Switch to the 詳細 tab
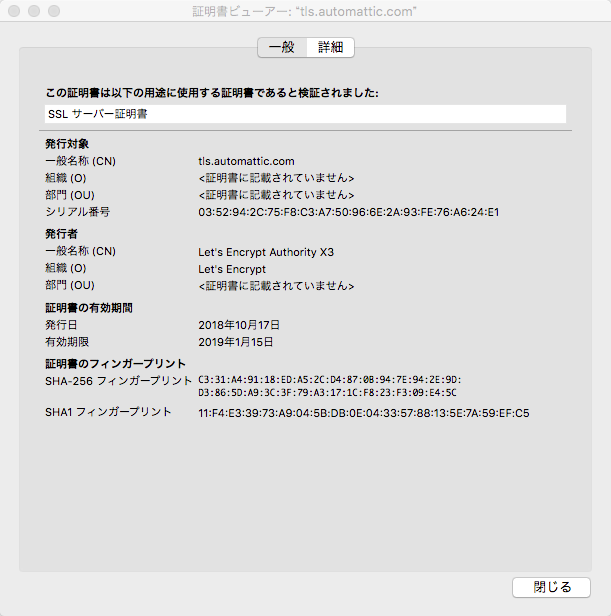Viewport: 611px width, 616px height. (x=330, y=47)
